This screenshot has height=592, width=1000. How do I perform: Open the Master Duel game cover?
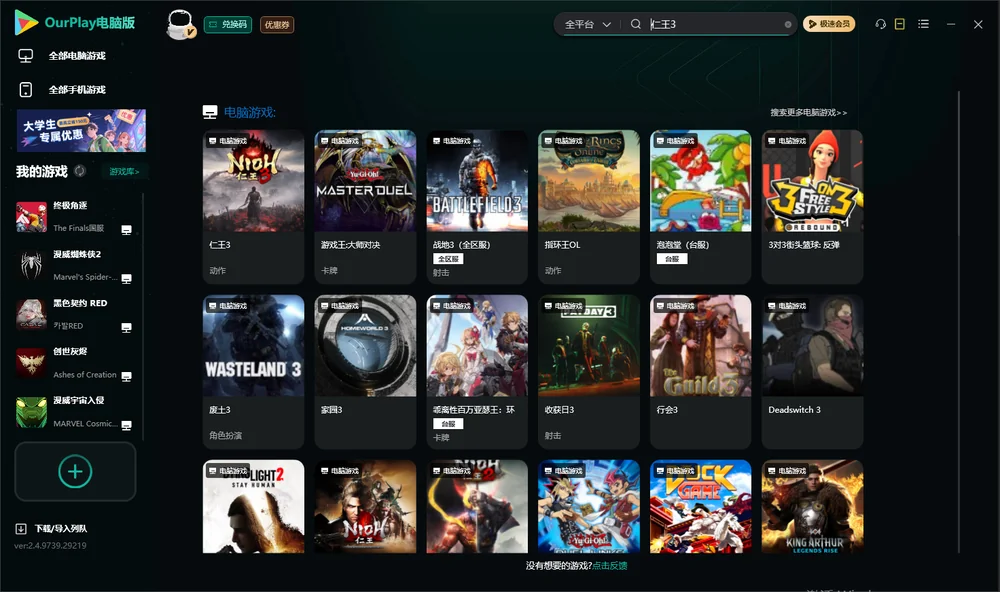pyautogui.click(x=365, y=181)
